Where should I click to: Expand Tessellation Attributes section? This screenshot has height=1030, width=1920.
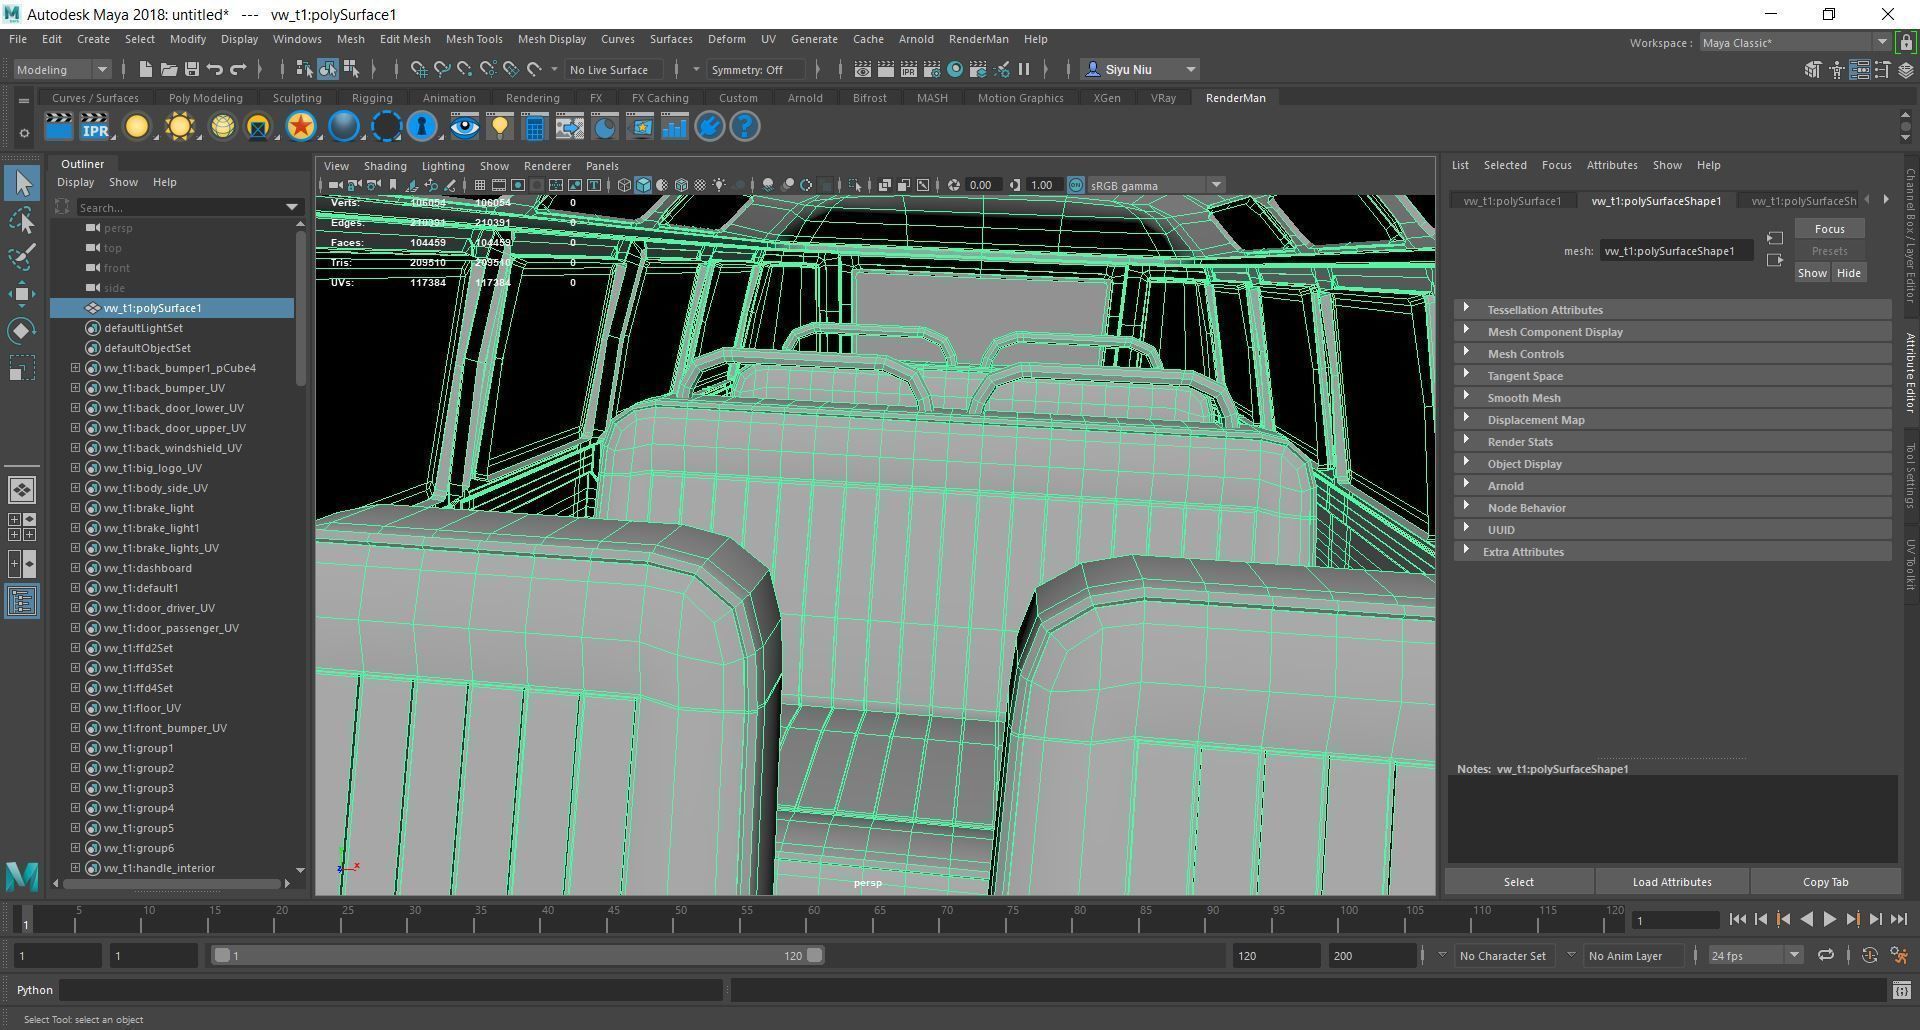pos(1673,310)
